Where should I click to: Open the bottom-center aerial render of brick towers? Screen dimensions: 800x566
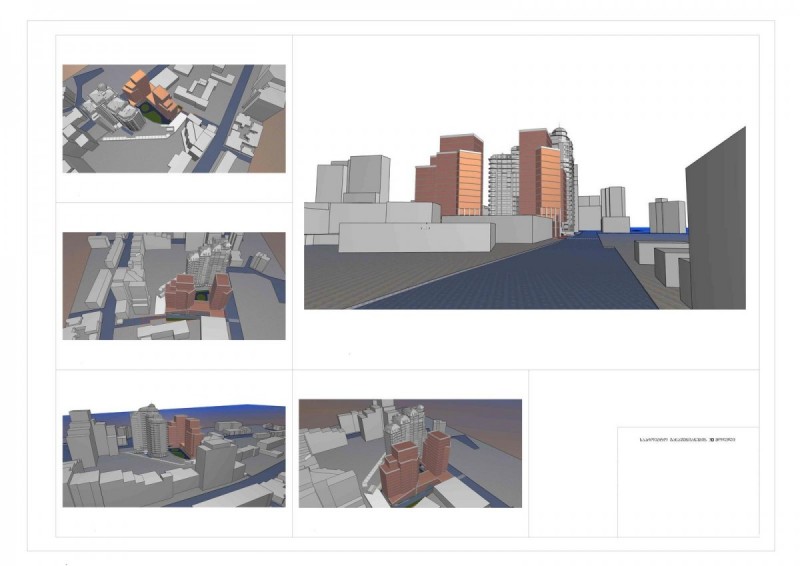410,453
